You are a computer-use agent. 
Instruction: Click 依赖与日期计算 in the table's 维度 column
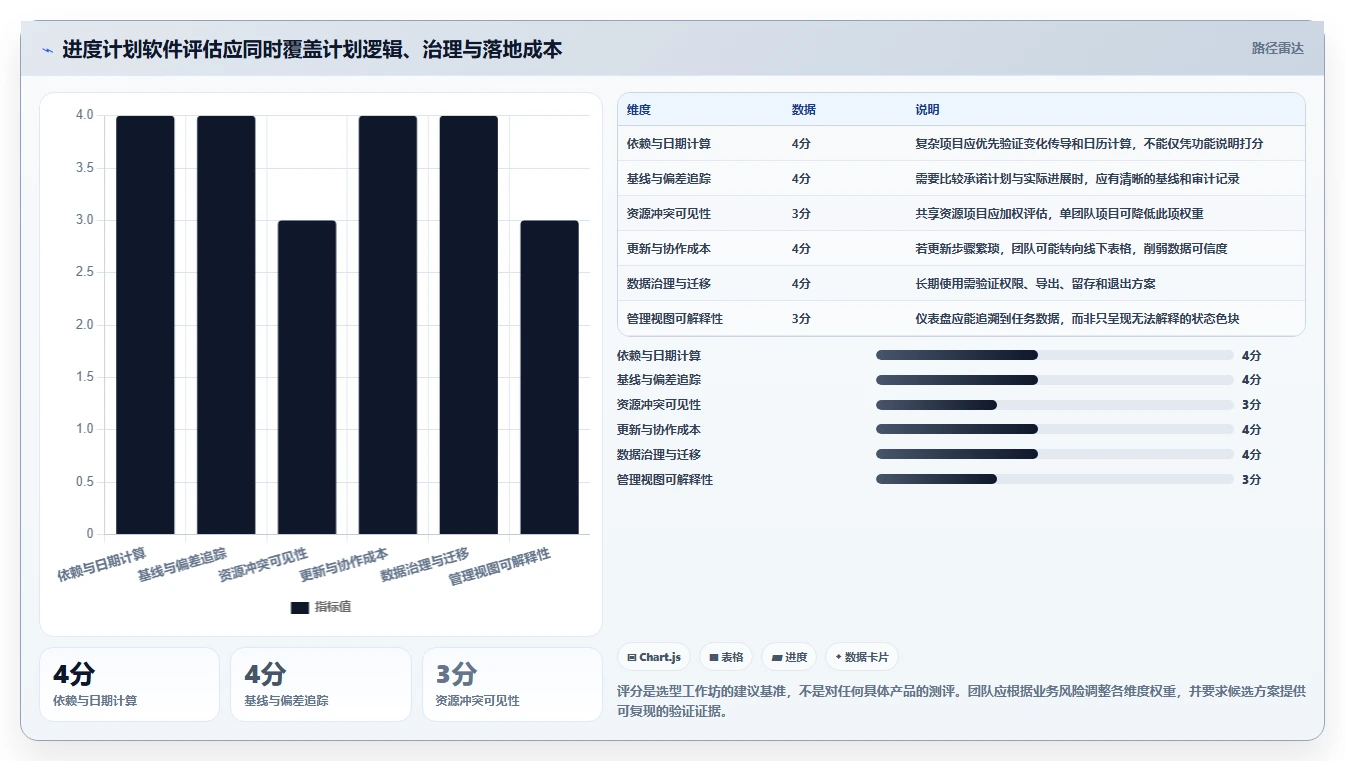669,143
